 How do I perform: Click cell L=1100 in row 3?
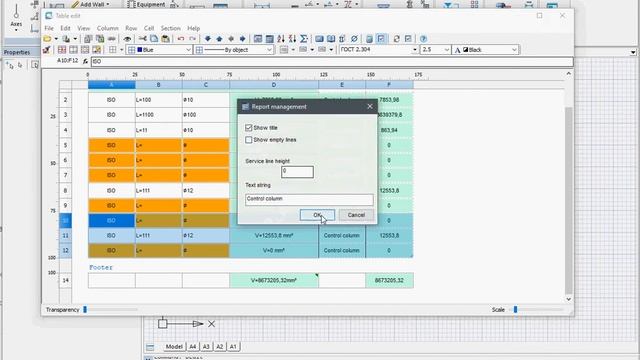pos(158,115)
